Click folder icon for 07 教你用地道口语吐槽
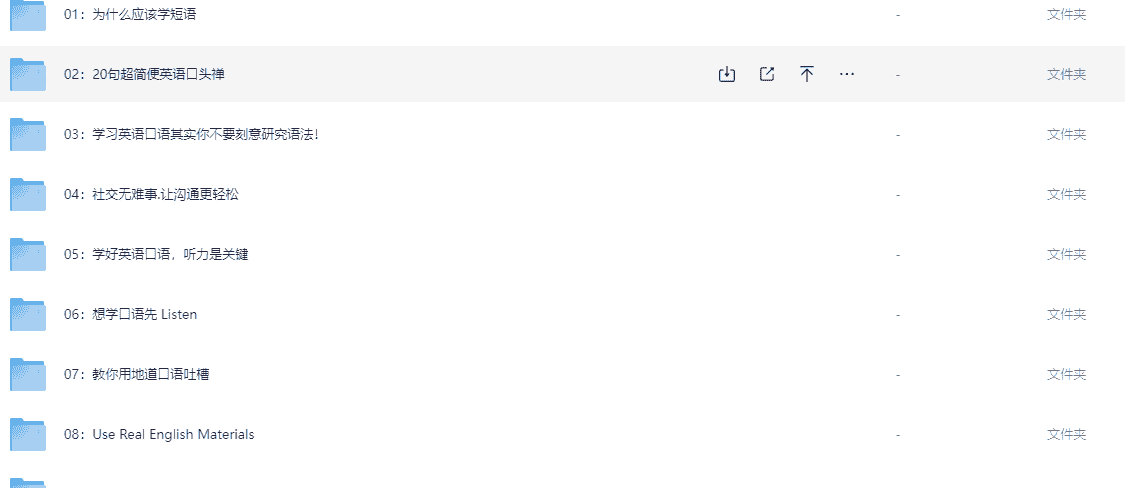This screenshot has width=1125, height=488. point(28,374)
